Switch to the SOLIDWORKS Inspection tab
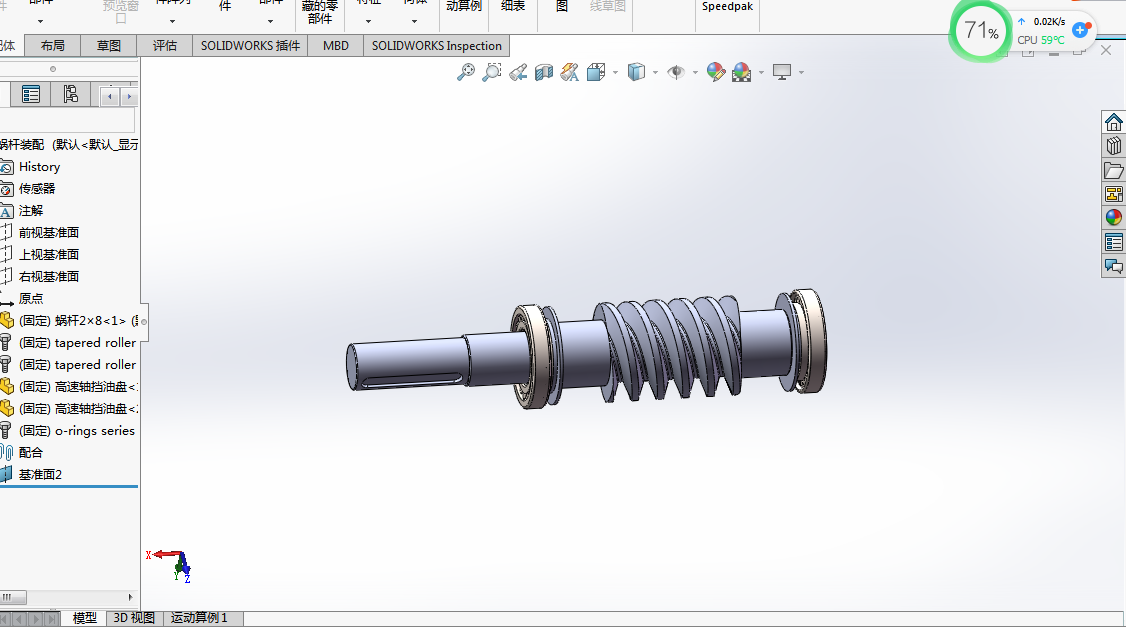This screenshot has height=627, width=1126. pyautogui.click(x=436, y=46)
